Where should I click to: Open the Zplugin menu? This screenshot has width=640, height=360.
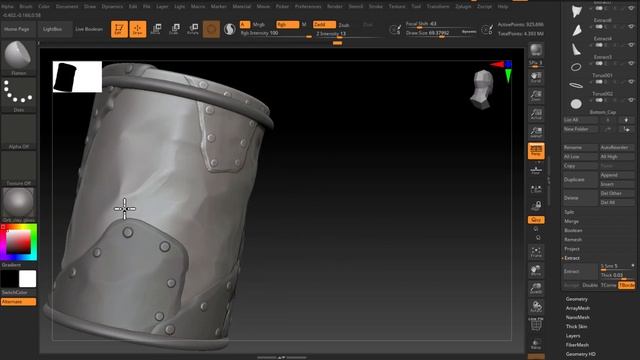(463, 7)
